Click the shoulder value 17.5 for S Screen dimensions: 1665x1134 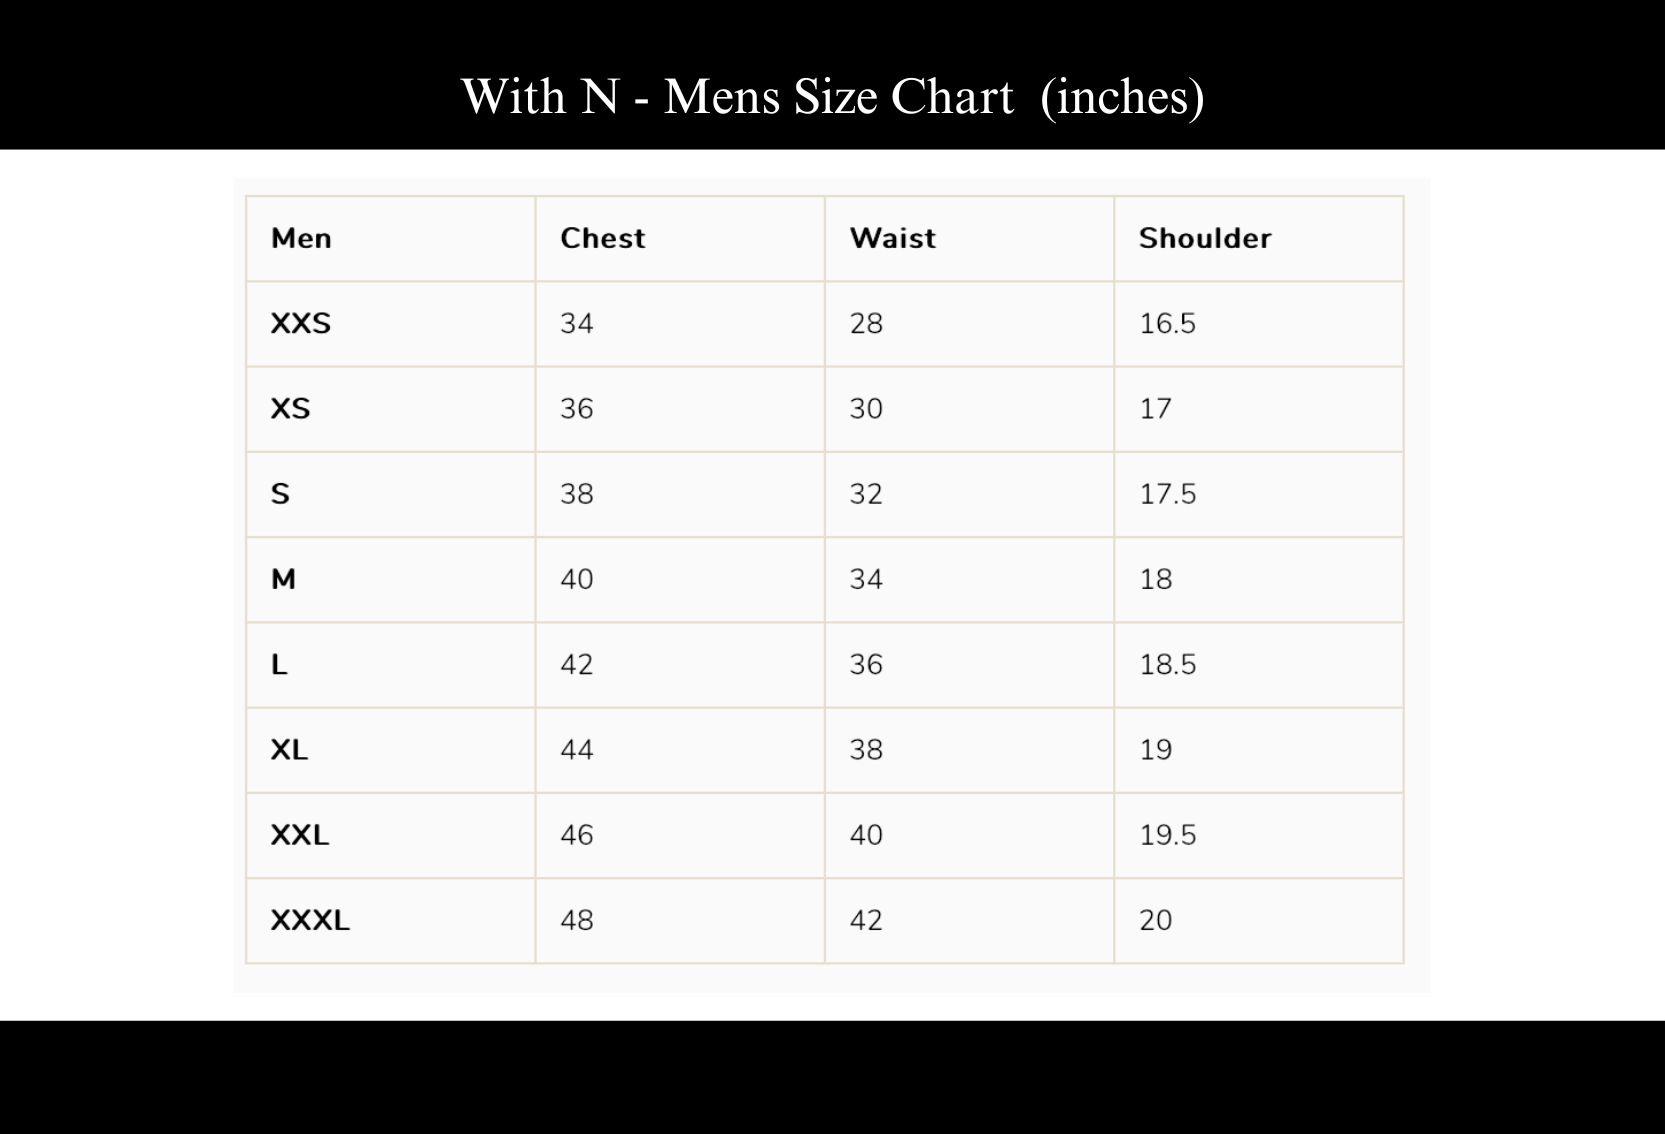1168,494
